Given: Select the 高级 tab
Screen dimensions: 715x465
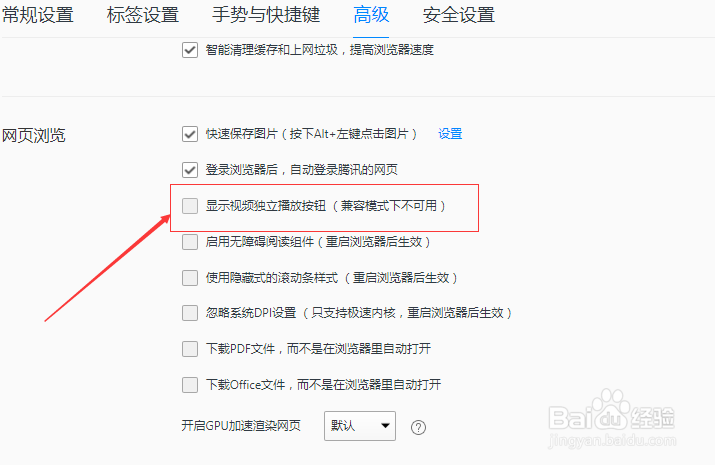Looking at the screenshot, I should [x=371, y=15].
